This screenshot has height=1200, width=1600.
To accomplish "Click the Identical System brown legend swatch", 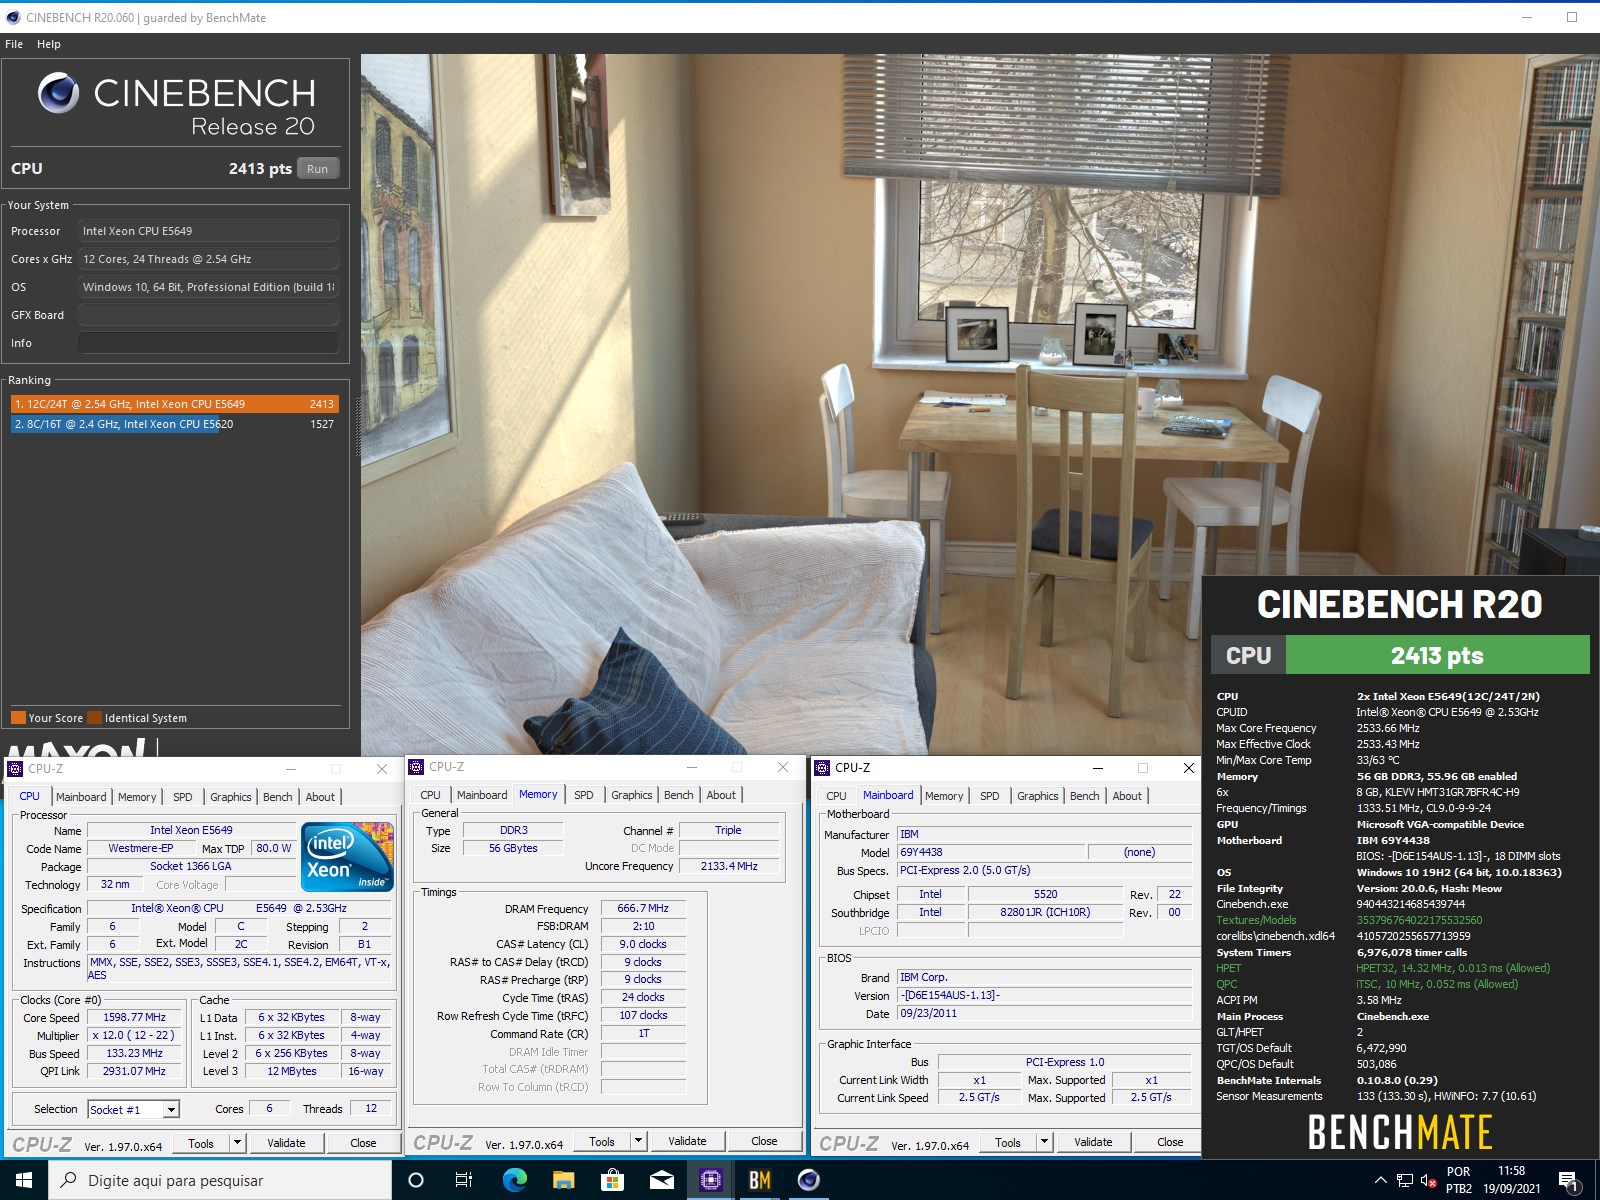I will 94,717.
